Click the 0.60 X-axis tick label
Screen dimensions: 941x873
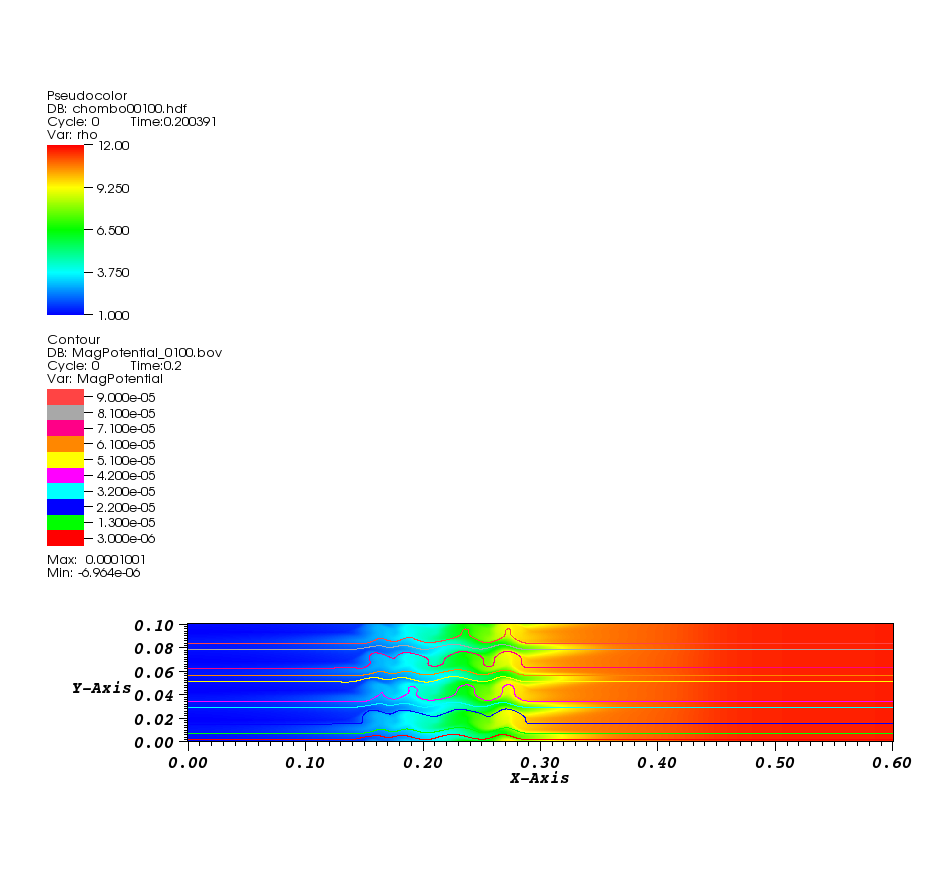click(x=892, y=763)
